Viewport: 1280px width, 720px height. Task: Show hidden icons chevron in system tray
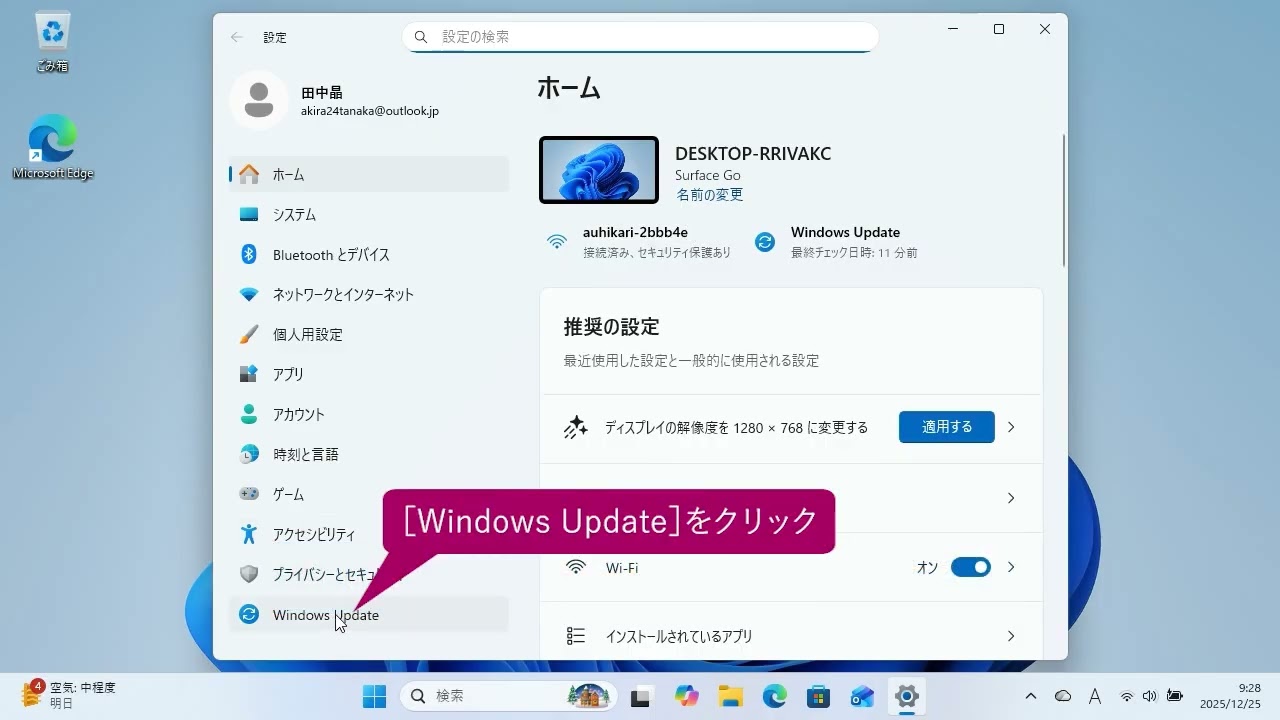[1031, 696]
